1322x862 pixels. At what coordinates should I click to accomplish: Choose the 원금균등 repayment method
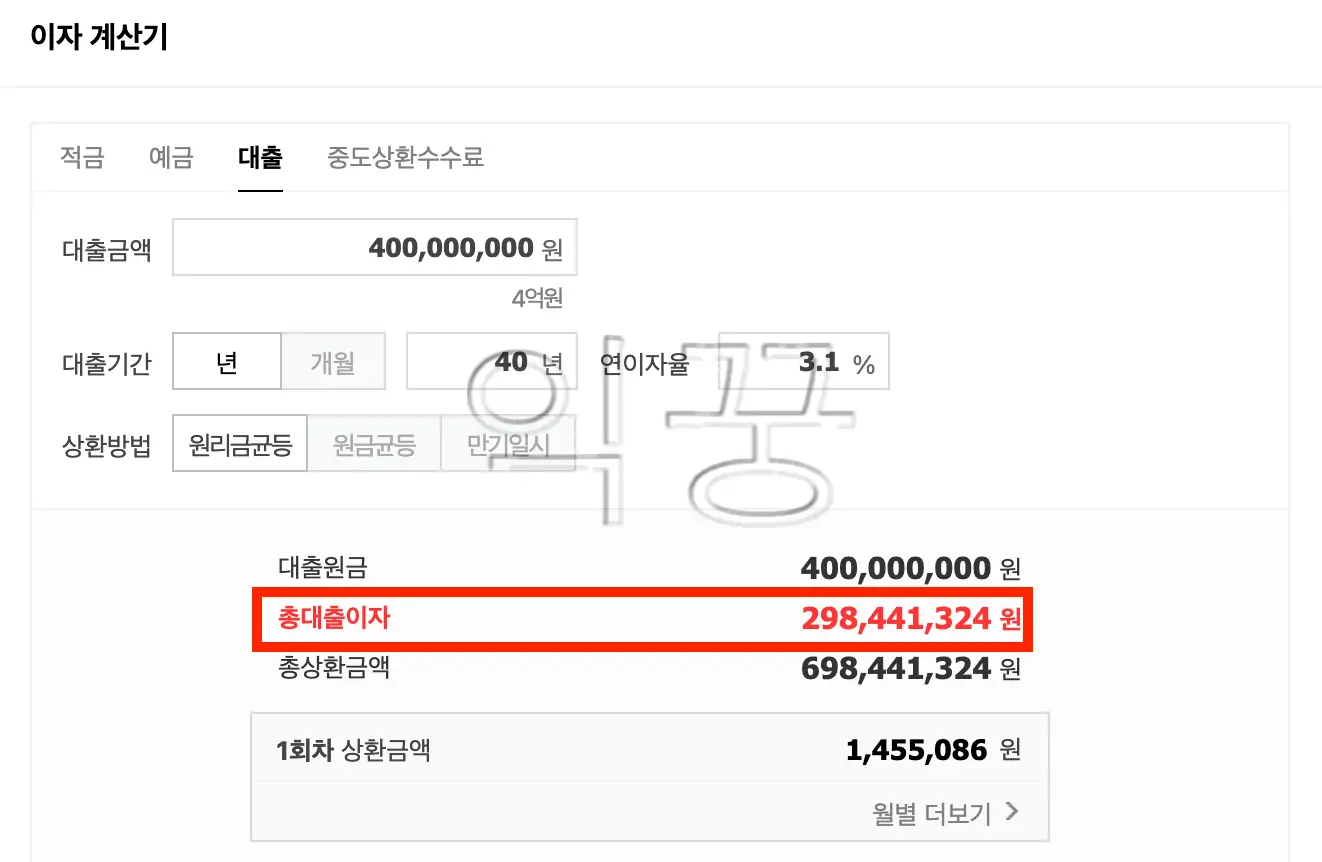(374, 443)
